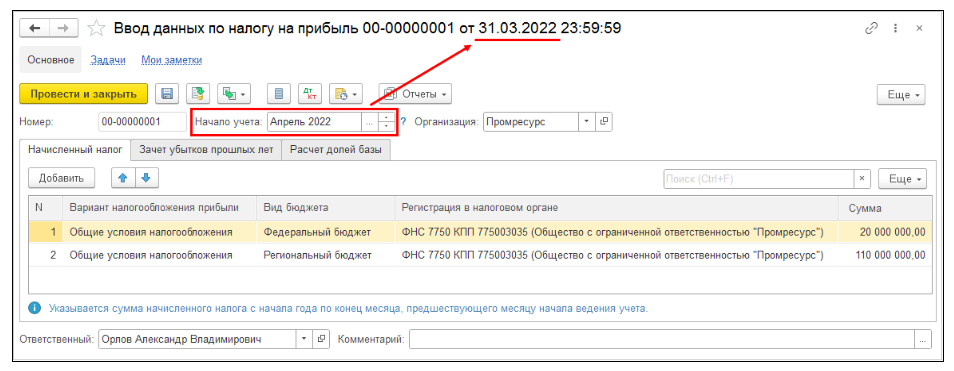This screenshot has height=371, width=954.
Task: Save document with floppy disk icon
Action: click(x=167, y=94)
